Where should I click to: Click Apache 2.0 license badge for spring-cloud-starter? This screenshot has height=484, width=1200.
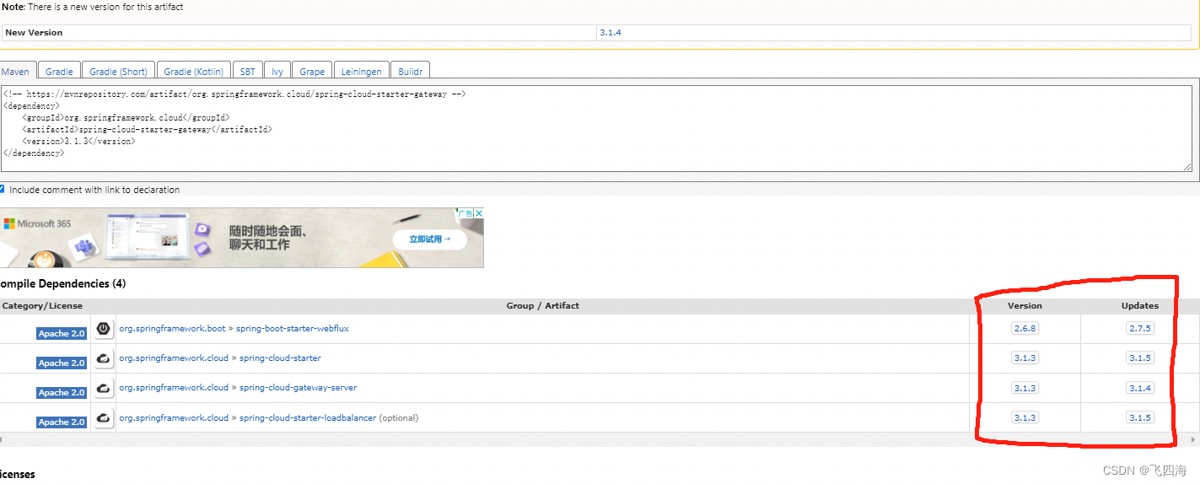tap(61, 363)
